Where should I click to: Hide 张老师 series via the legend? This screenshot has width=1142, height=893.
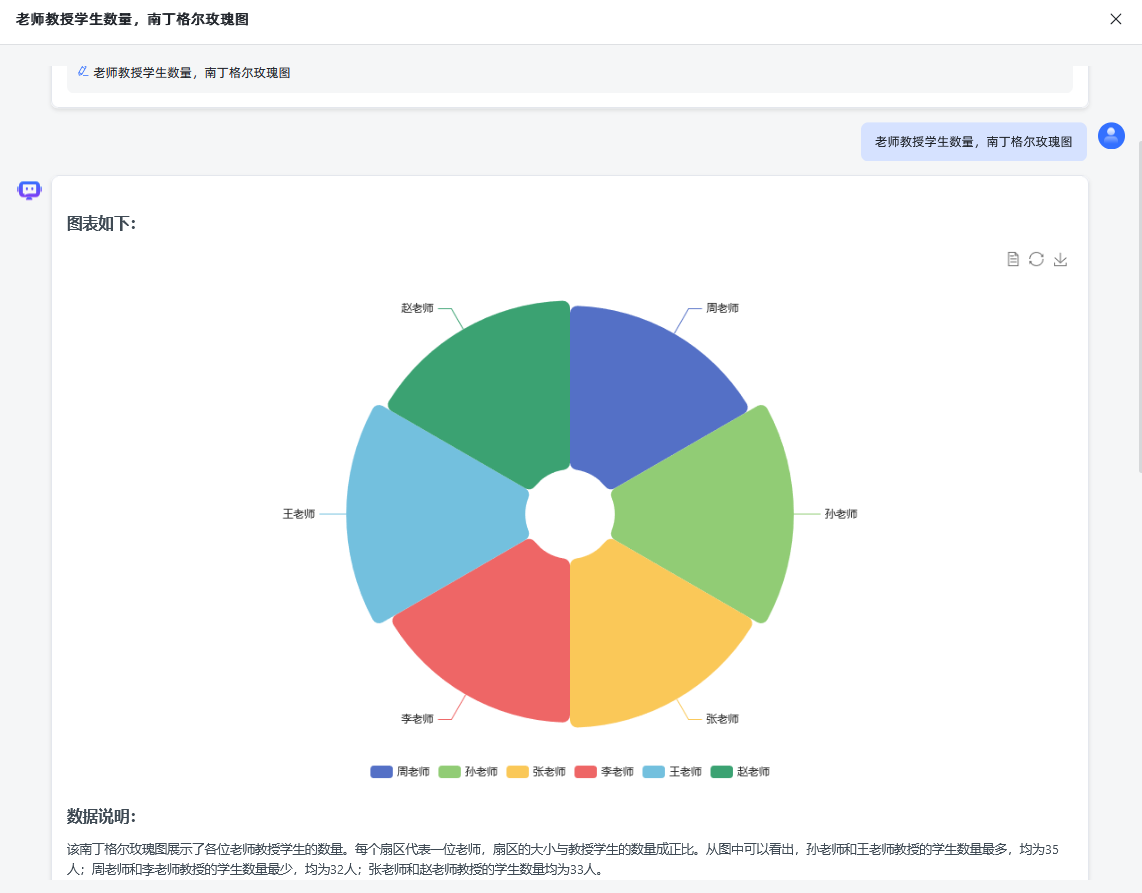pyautogui.click(x=535, y=772)
